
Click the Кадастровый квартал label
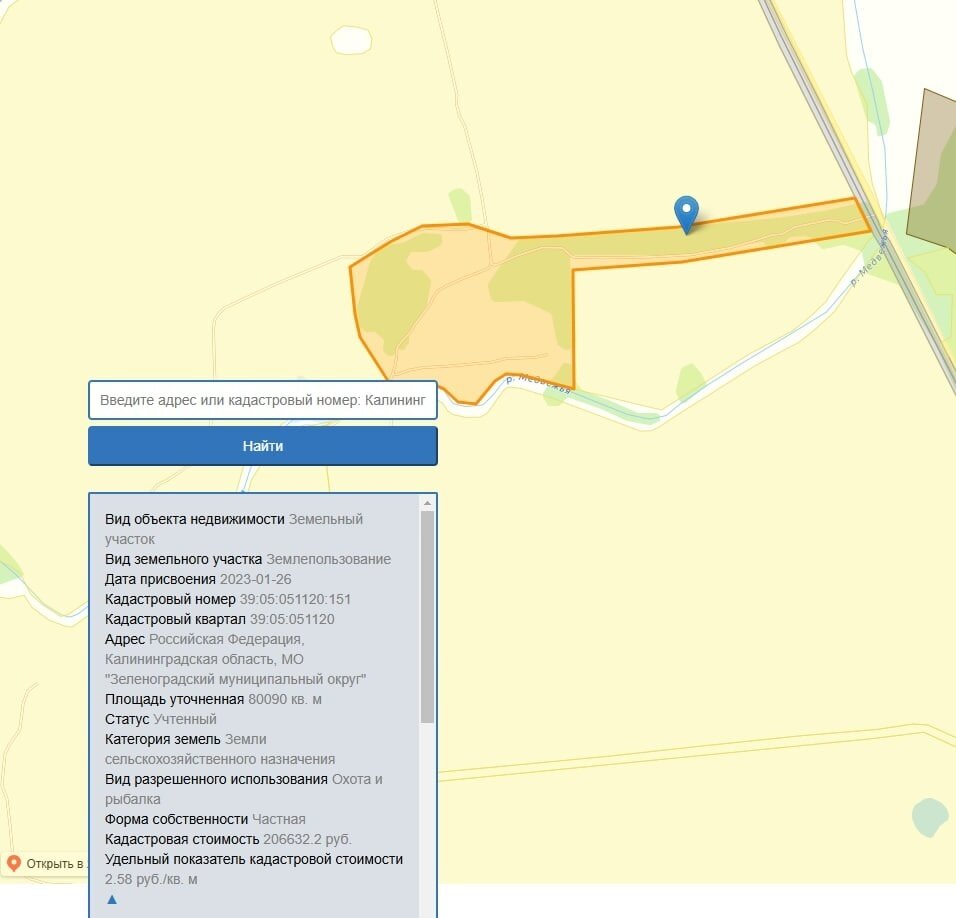click(x=175, y=619)
